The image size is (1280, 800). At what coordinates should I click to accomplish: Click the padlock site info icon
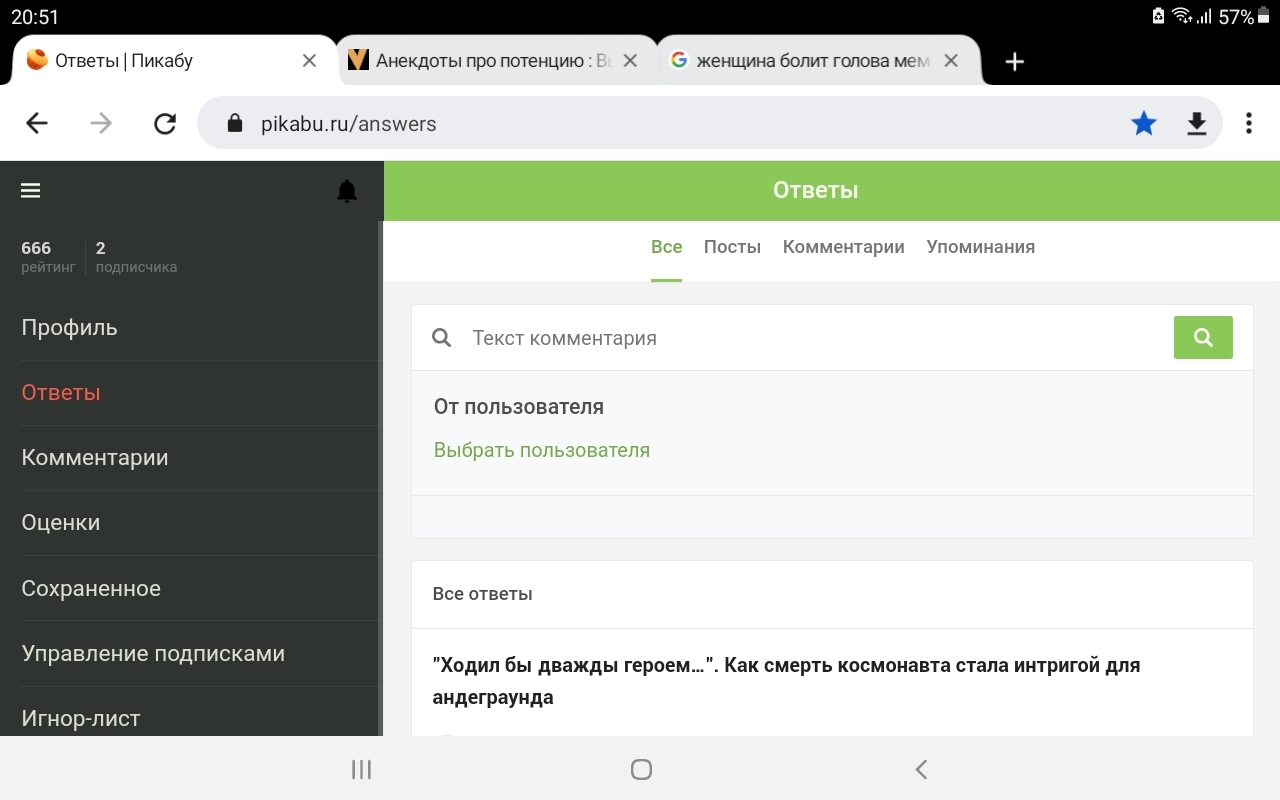click(x=235, y=123)
